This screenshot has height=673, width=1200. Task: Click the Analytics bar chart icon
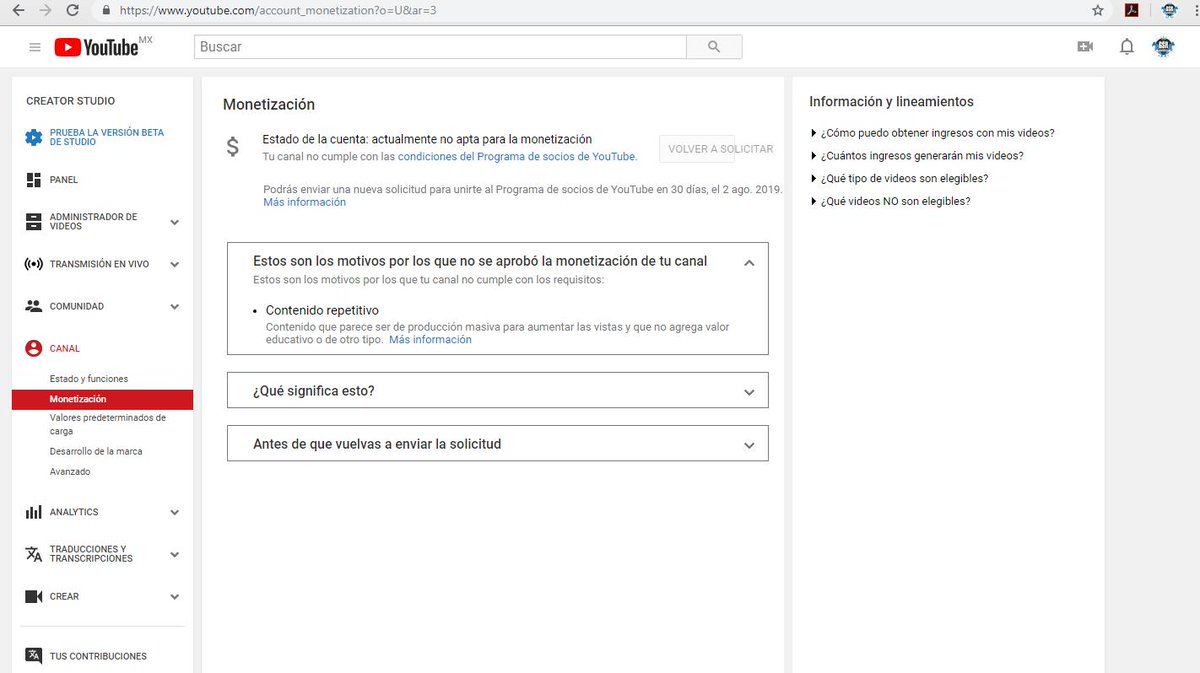[33, 512]
